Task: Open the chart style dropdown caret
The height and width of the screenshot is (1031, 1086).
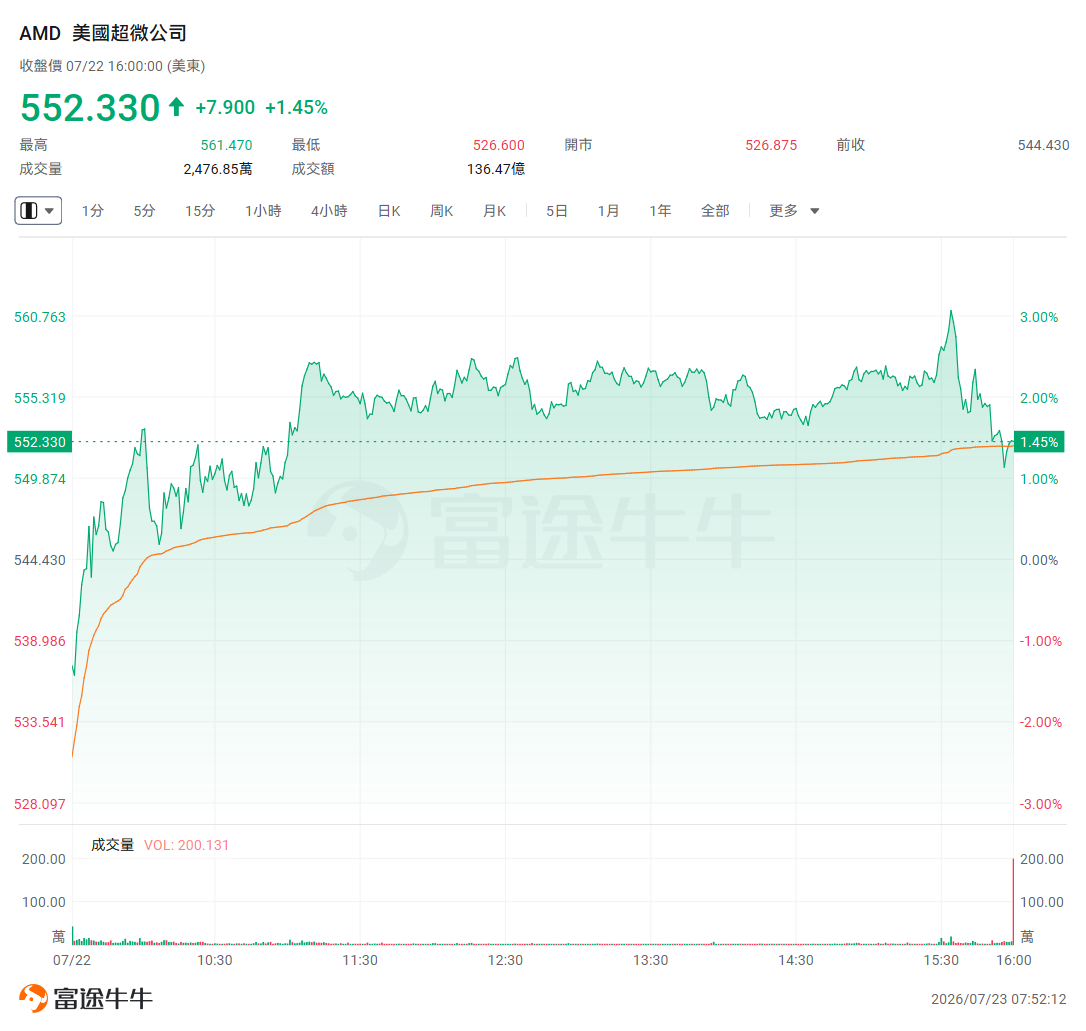Action: [49, 210]
